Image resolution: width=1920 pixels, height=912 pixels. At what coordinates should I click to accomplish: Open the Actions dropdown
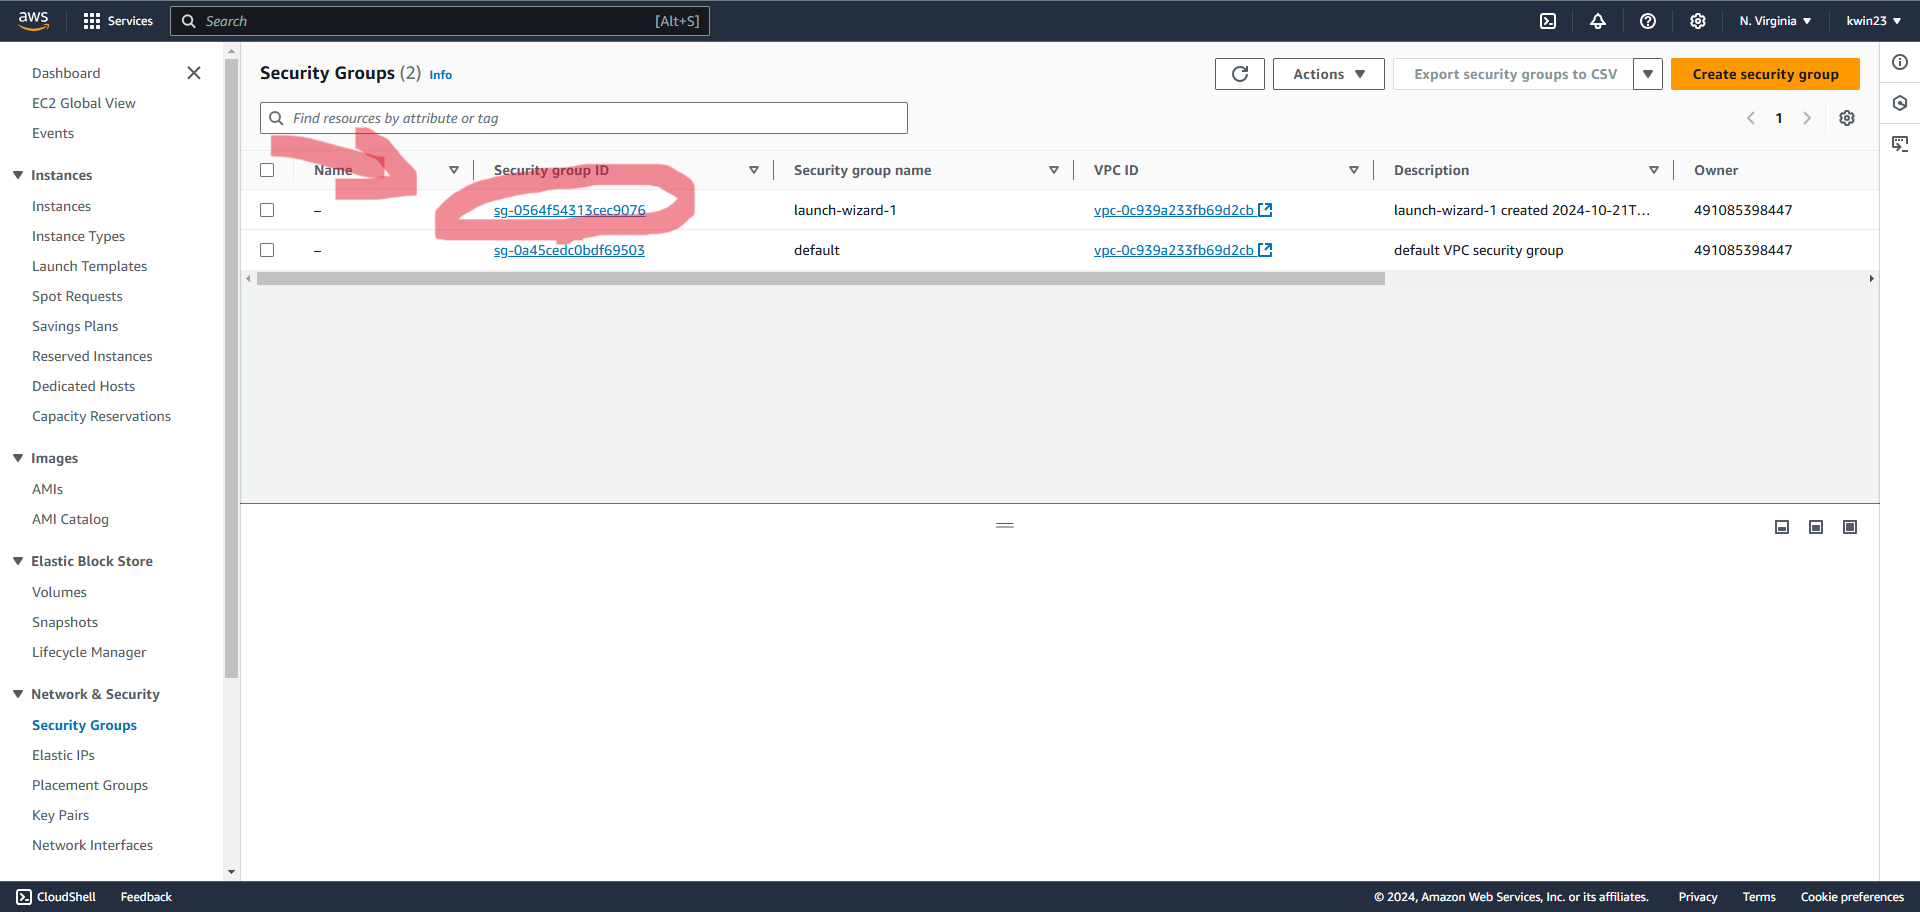click(x=1329, y=74)
